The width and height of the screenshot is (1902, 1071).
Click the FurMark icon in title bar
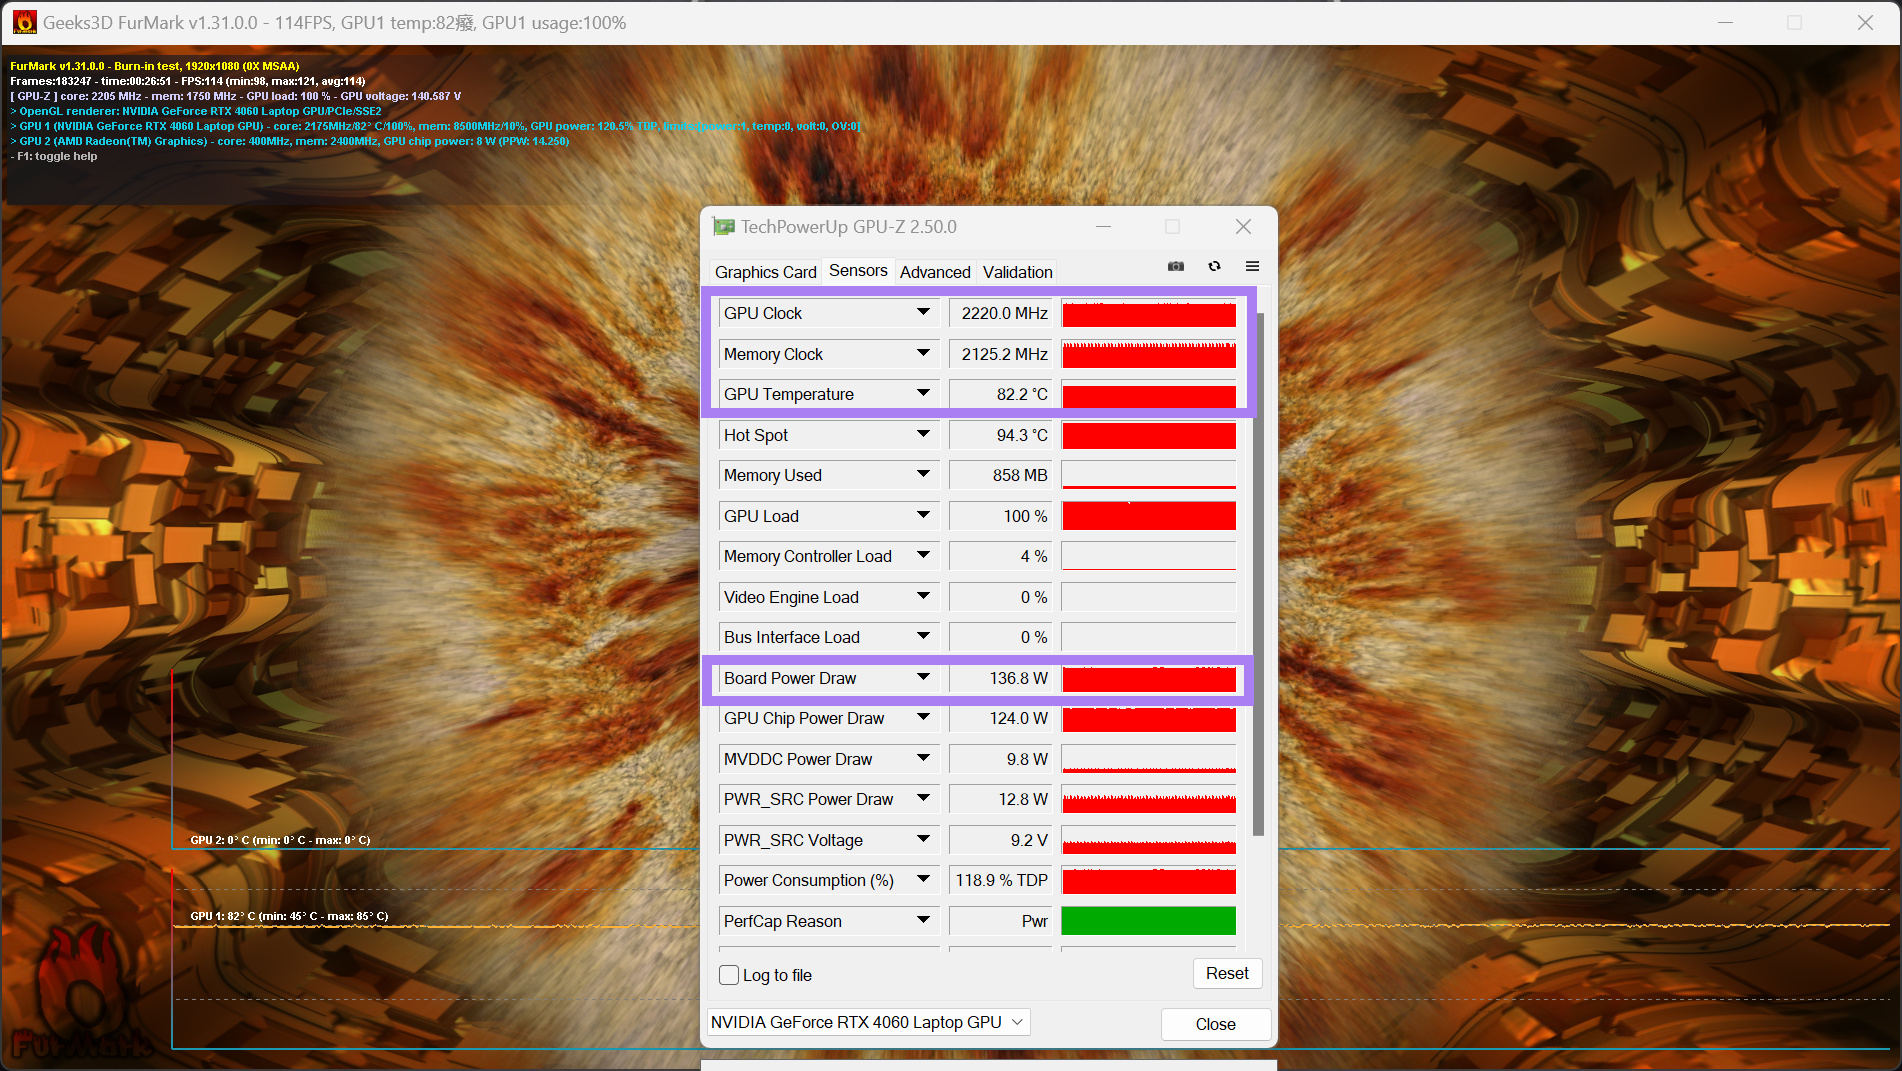(x=24, y=22)
